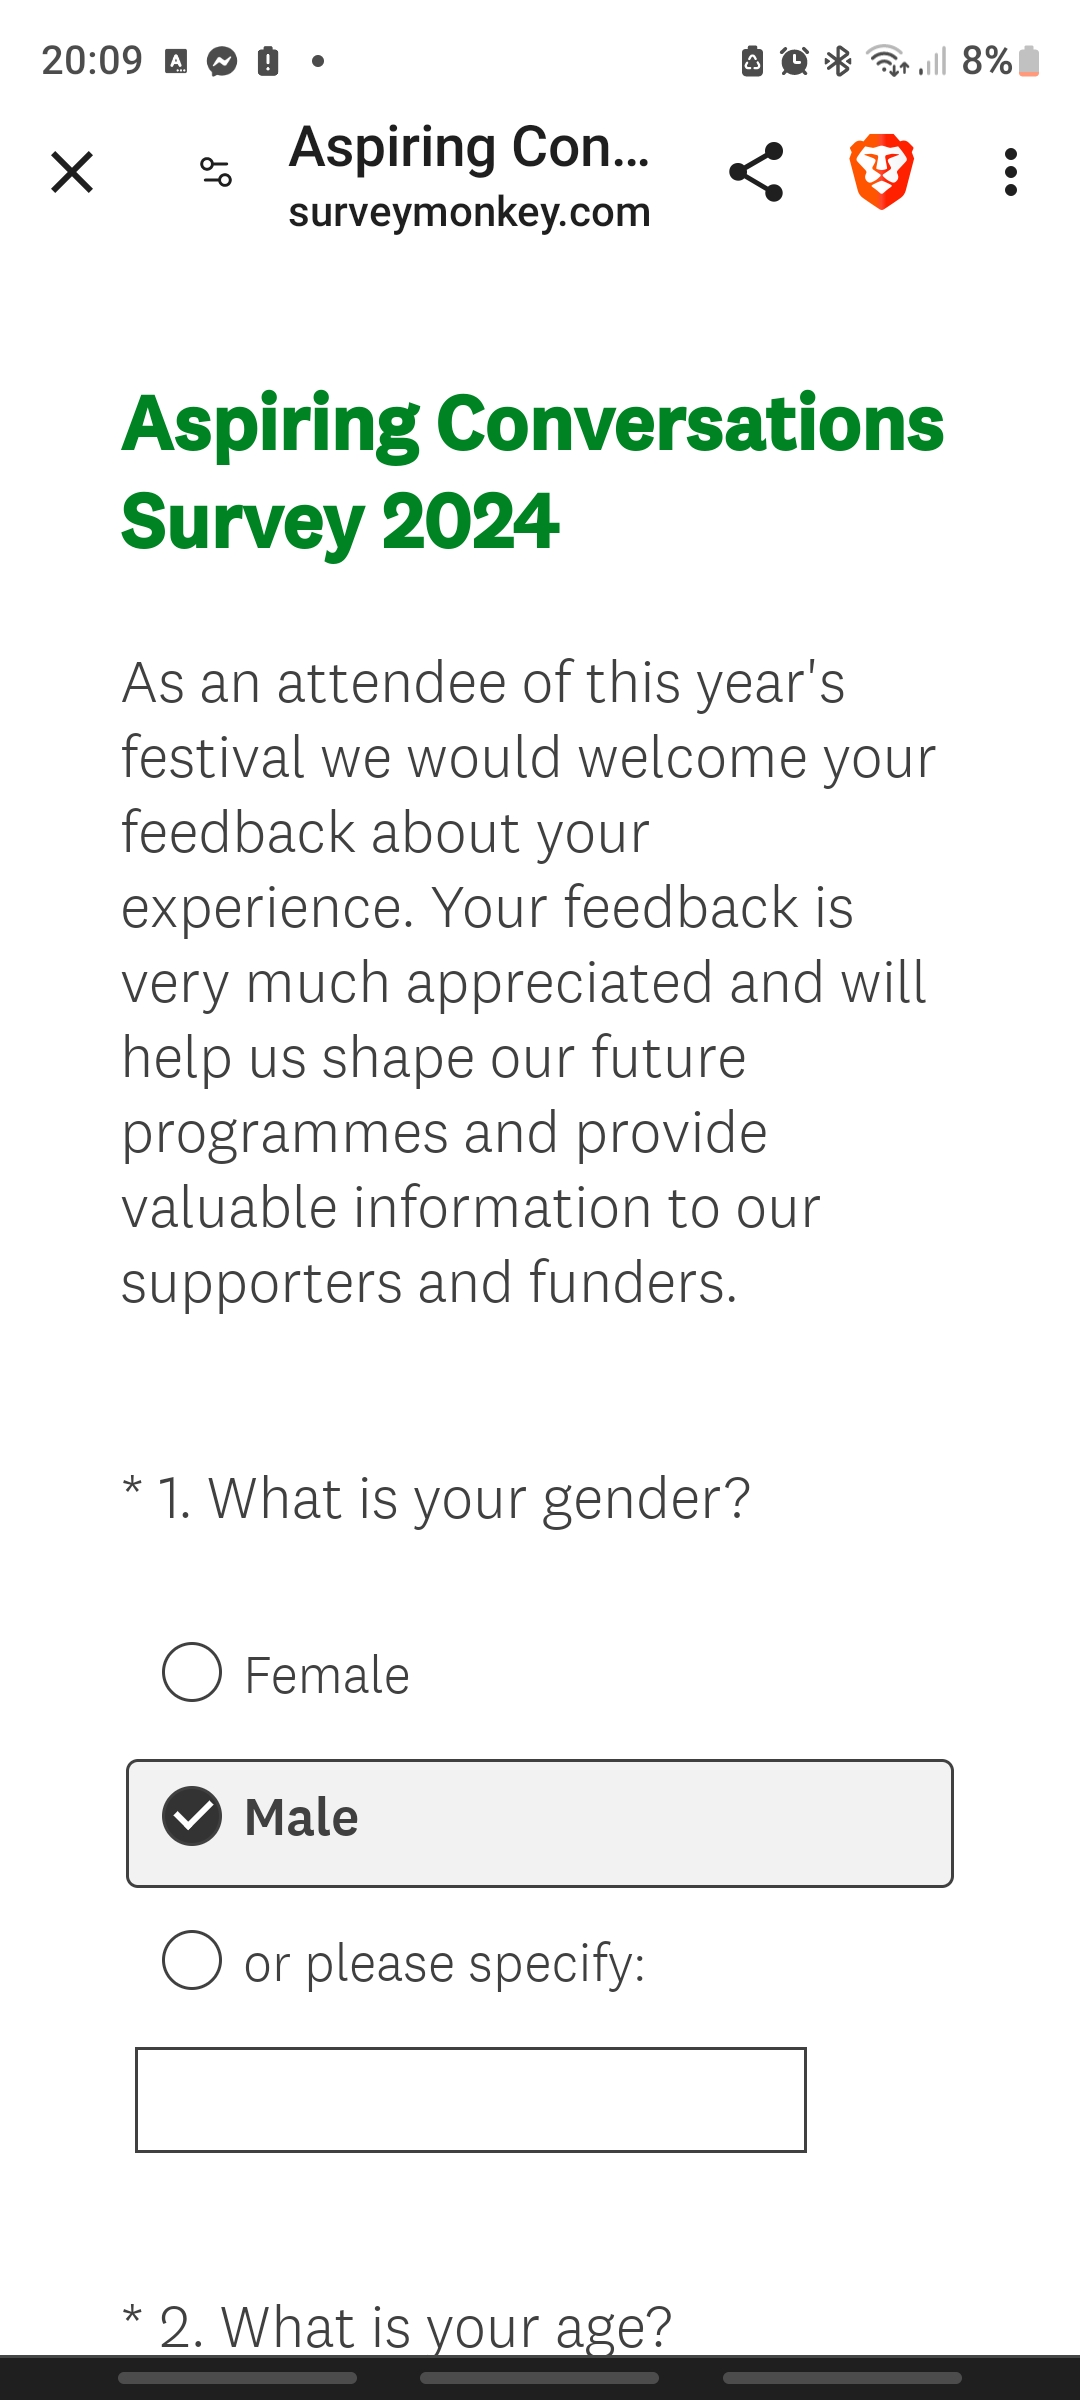Select the Male radio option

pos(192,1816)
